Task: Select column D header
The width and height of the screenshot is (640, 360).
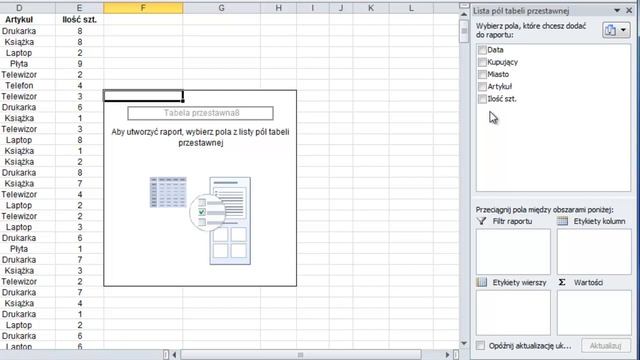Action: (19, 8)
